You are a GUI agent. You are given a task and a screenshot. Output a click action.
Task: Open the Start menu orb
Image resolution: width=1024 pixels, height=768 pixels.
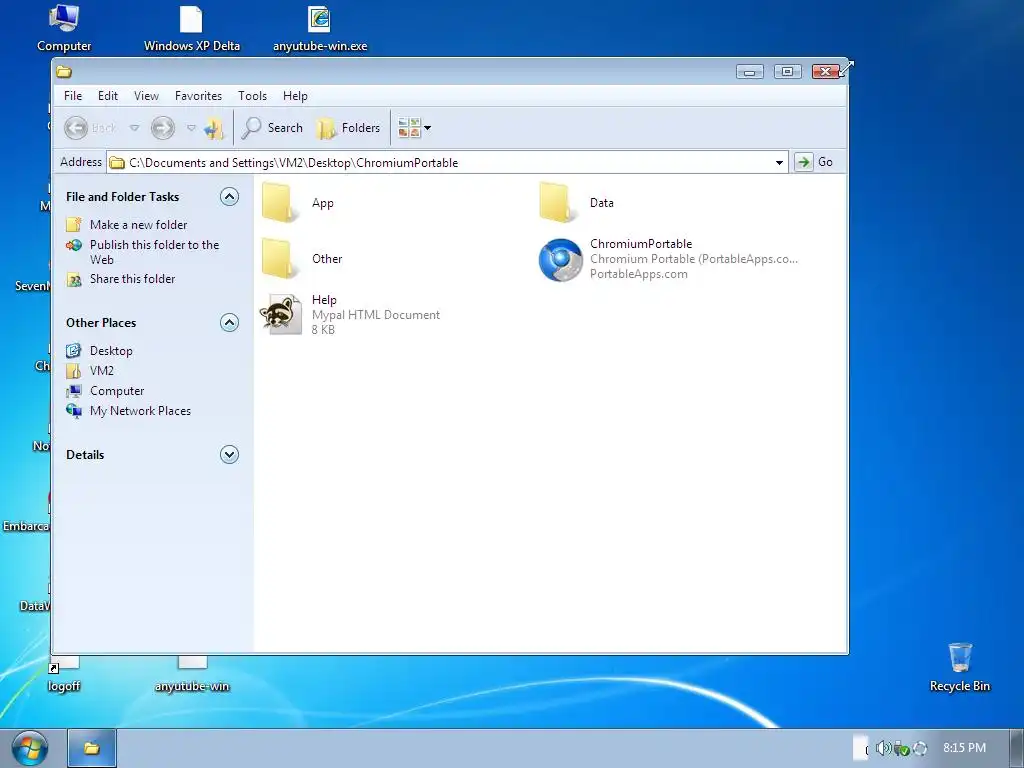tap(30, 748)
